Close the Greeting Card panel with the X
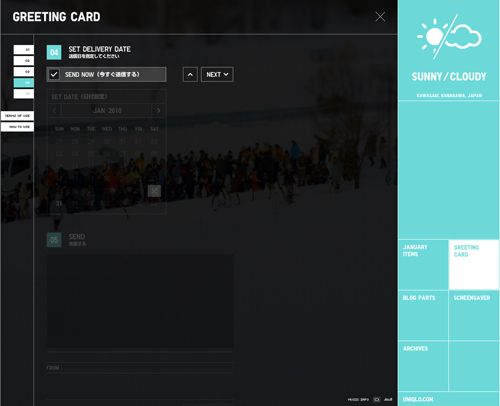 (x=380, y=16)
